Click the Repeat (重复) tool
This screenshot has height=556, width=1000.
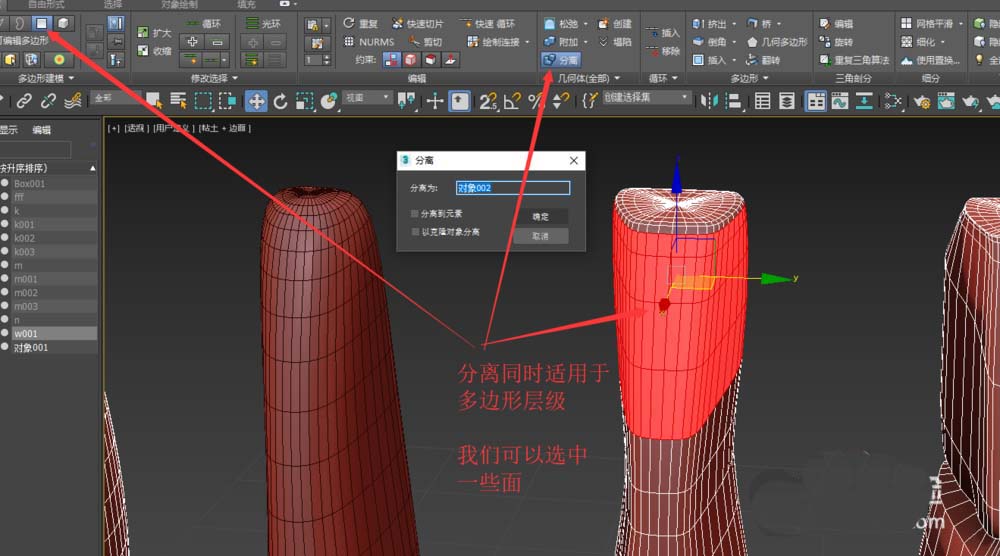pos(360,24)
